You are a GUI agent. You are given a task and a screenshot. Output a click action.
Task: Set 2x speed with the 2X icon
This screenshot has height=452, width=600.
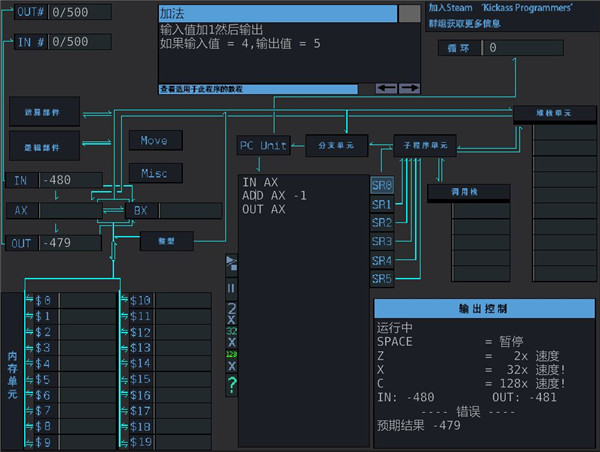(231, 313)
